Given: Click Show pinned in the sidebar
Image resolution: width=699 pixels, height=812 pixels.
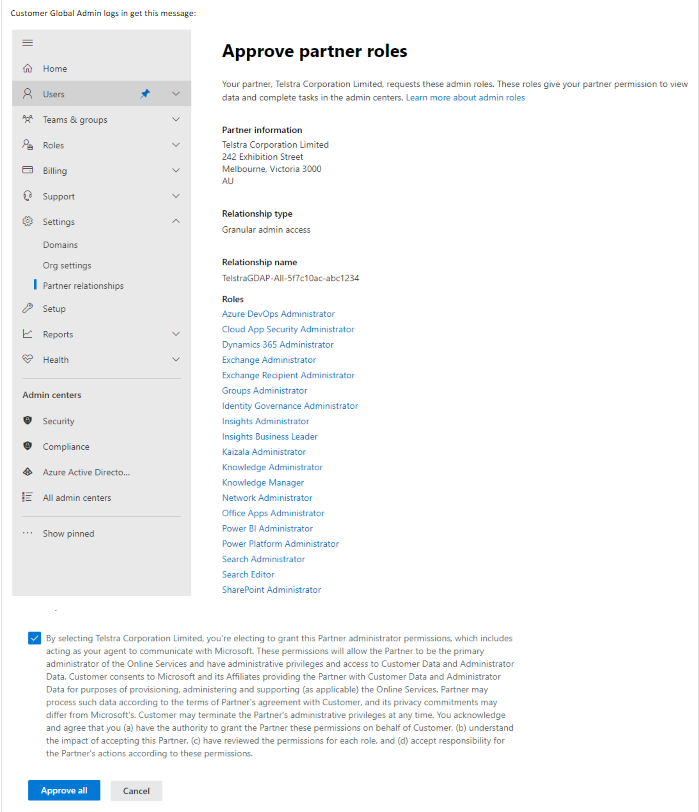Looking at the screenshot, I should (68, 534).
